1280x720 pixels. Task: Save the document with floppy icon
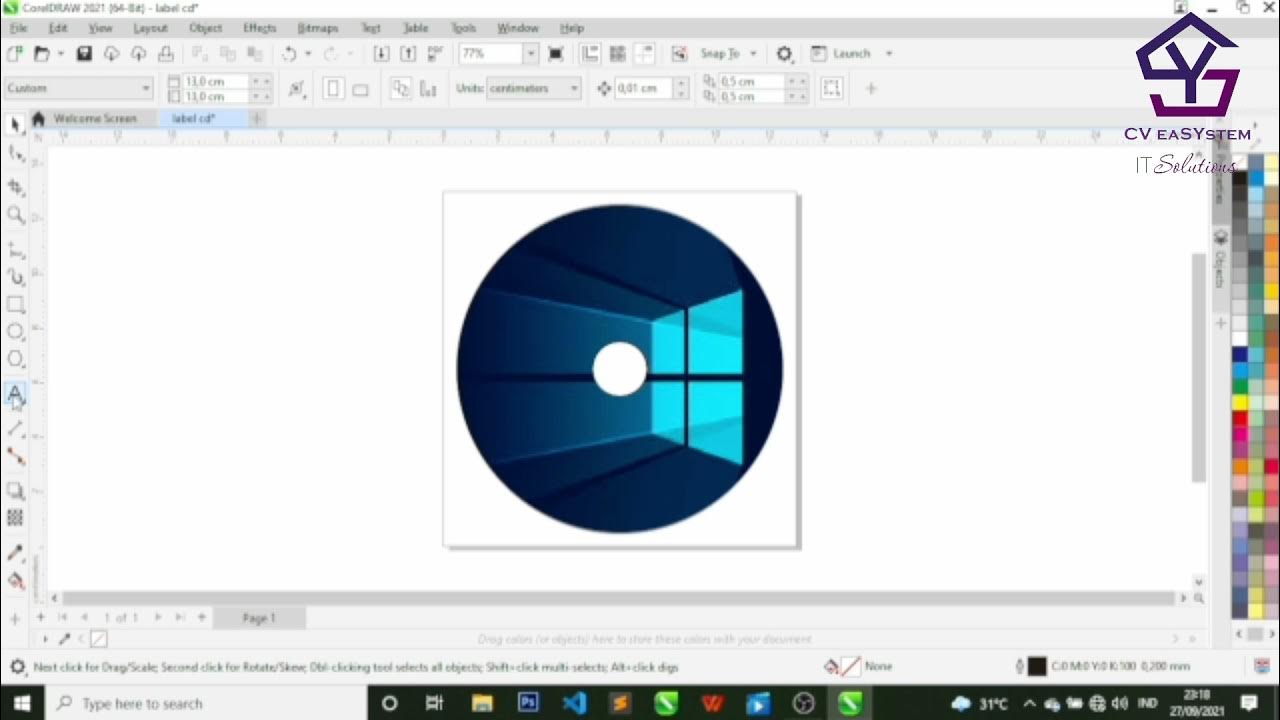(x=84, y=53)
